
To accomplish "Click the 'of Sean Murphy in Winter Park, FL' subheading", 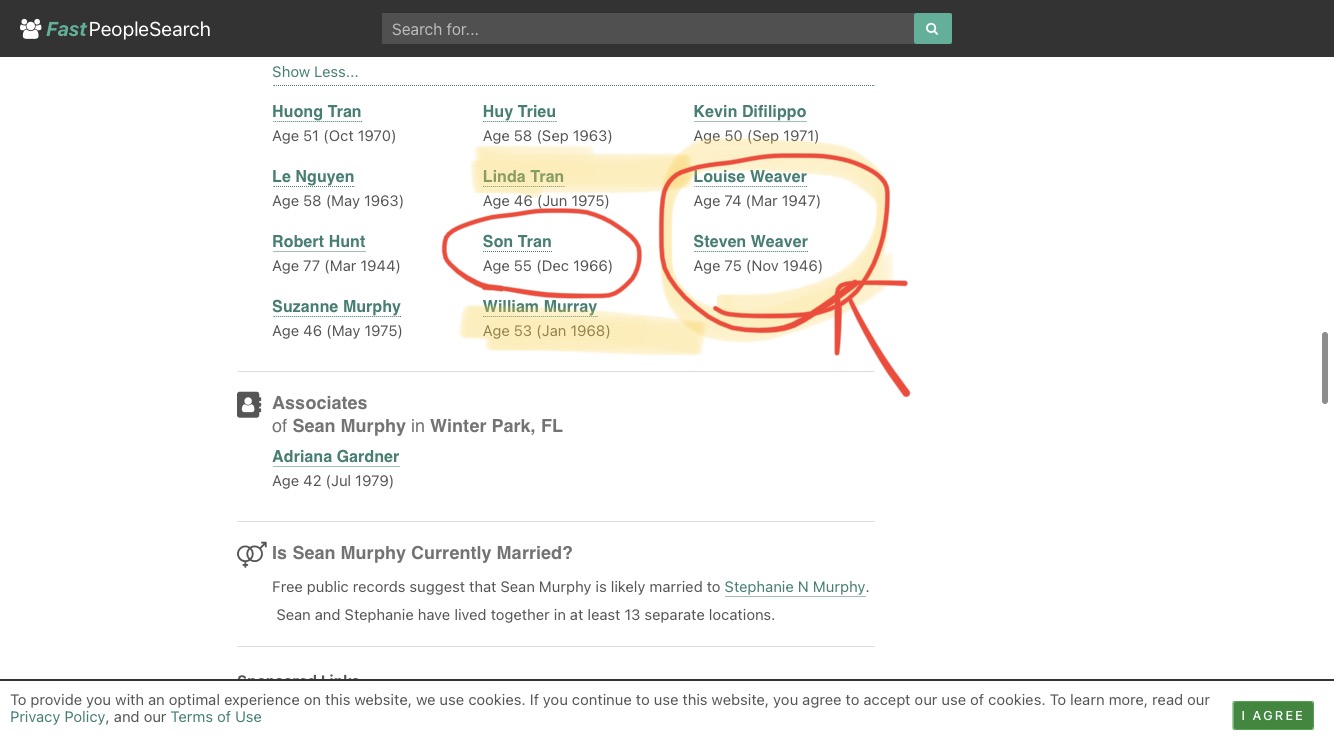I will pyautogui.click(x=417, y=426).
